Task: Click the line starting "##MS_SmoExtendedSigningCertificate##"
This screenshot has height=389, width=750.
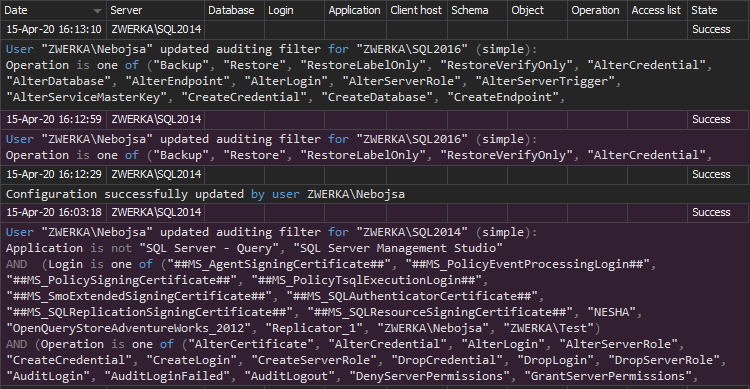Action: (275, 296)
